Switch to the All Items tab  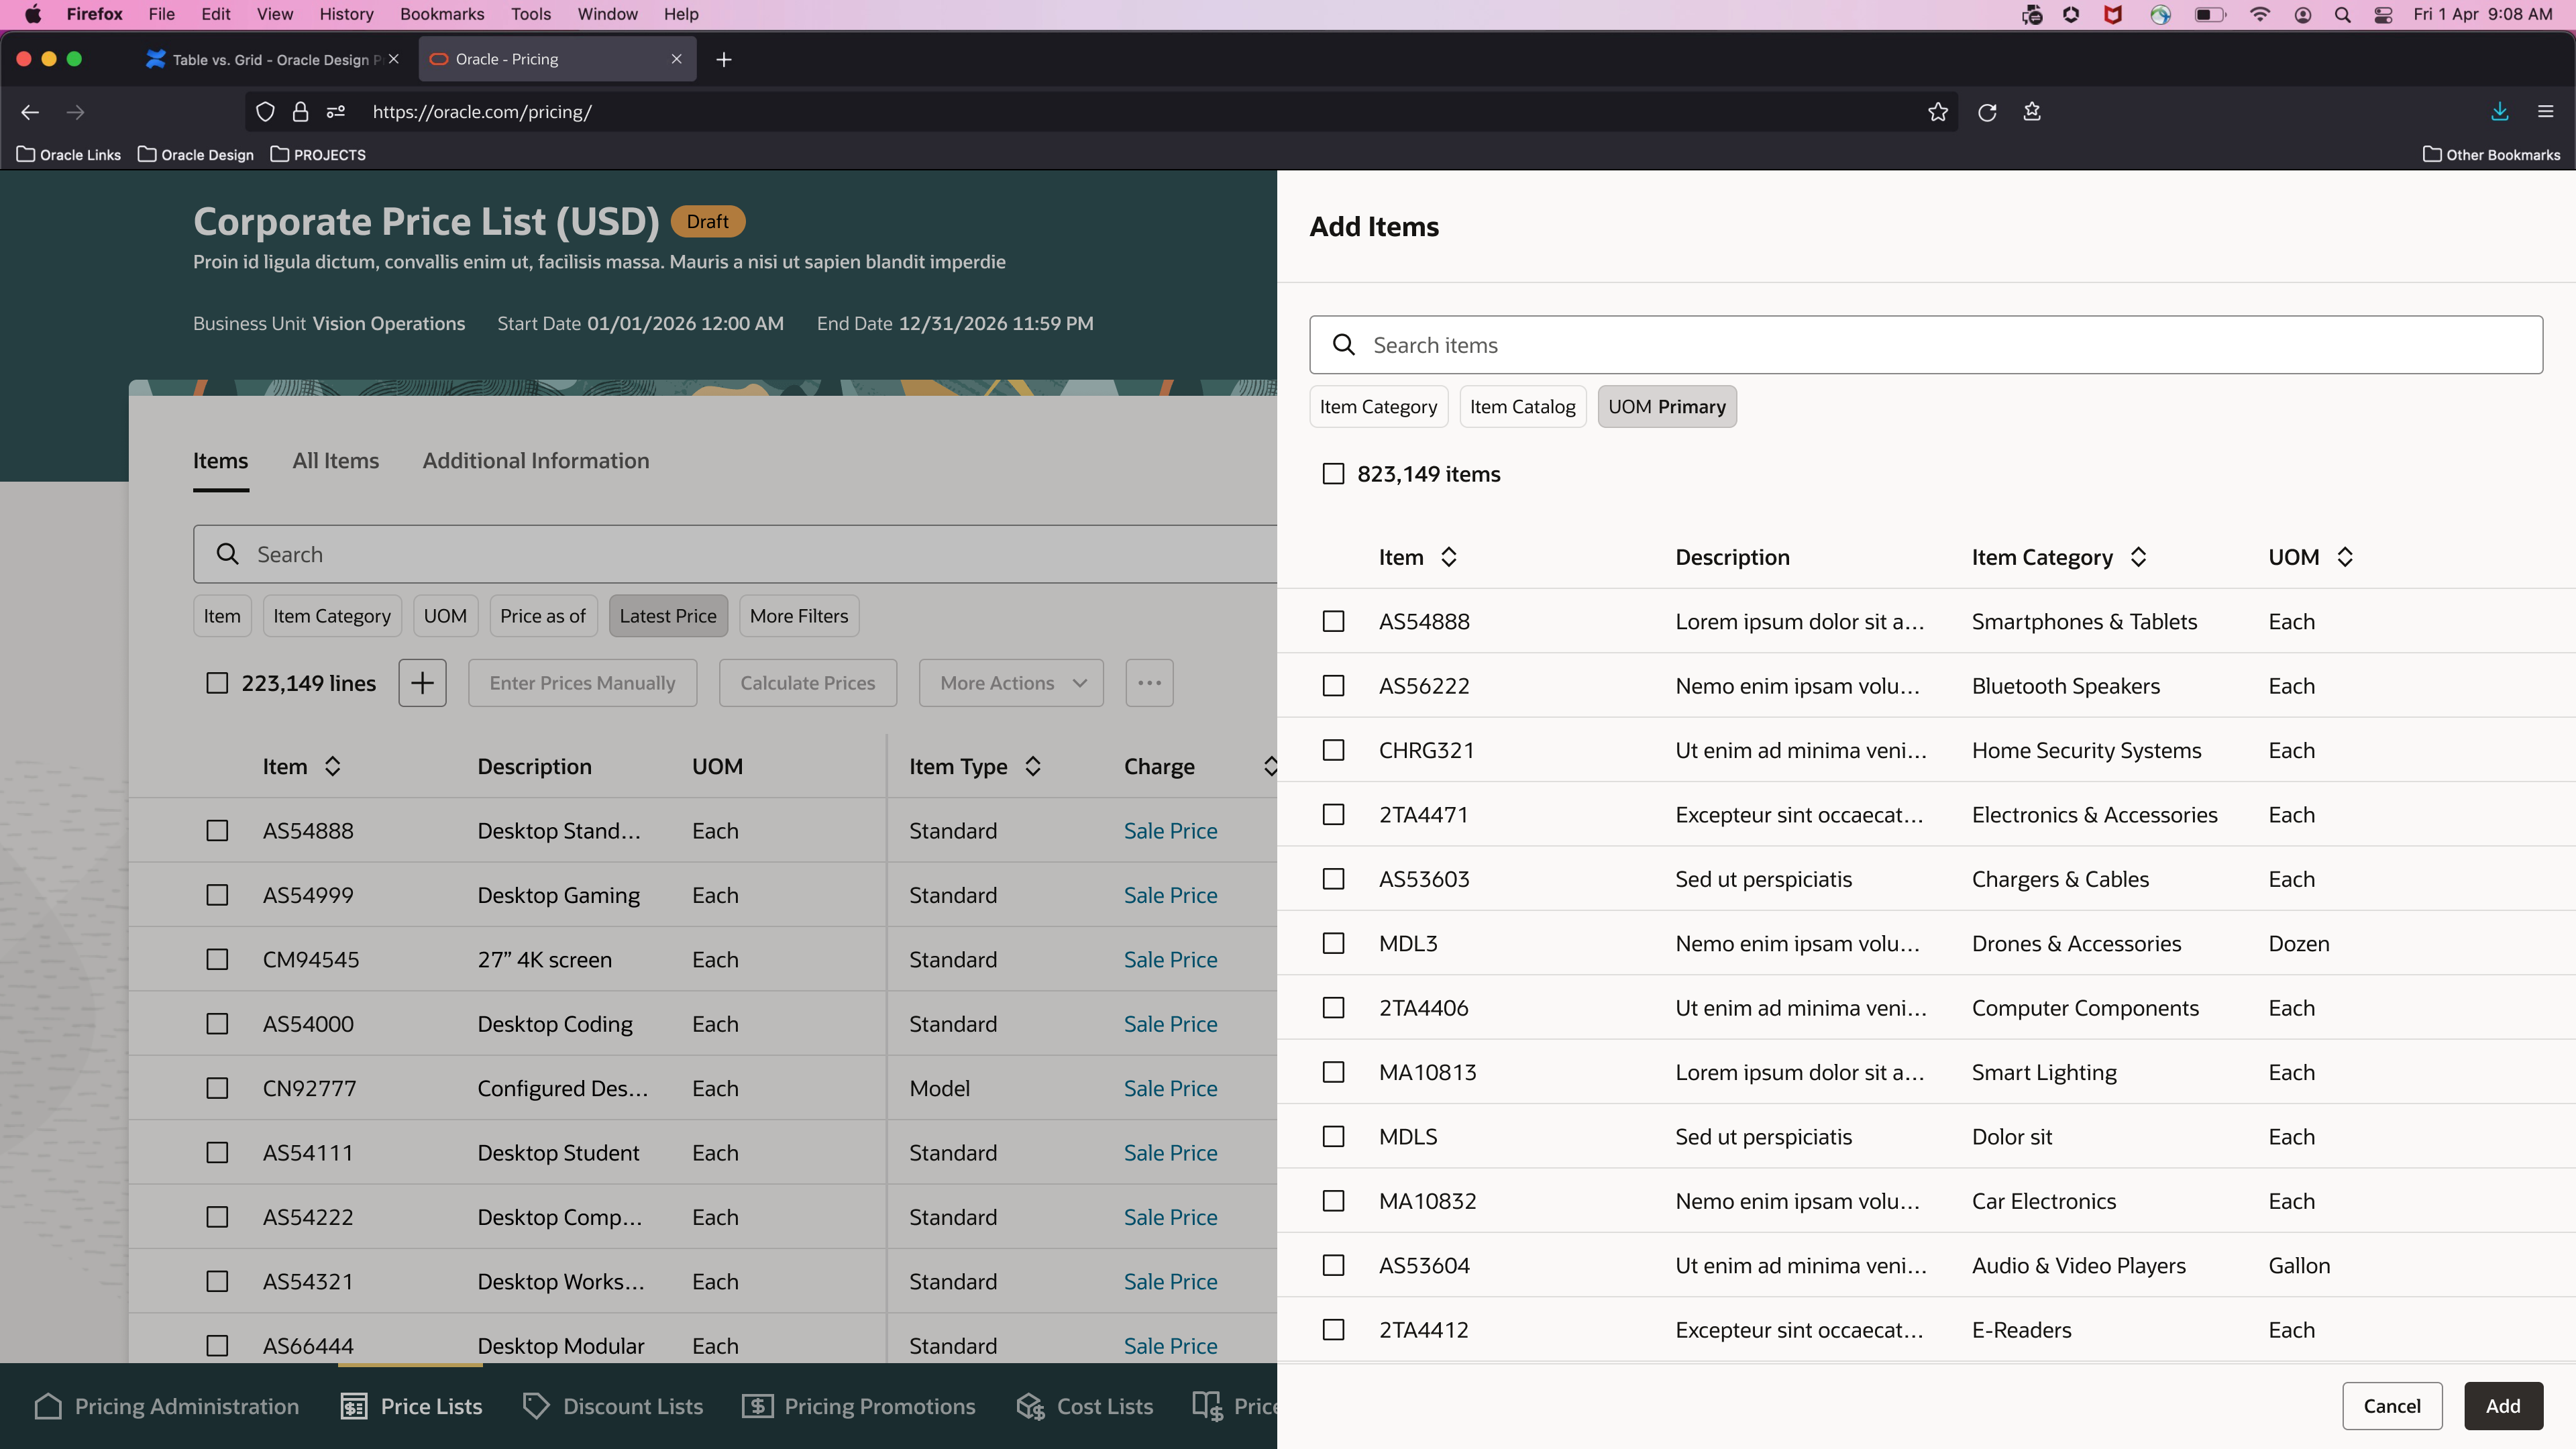(335, 461)
